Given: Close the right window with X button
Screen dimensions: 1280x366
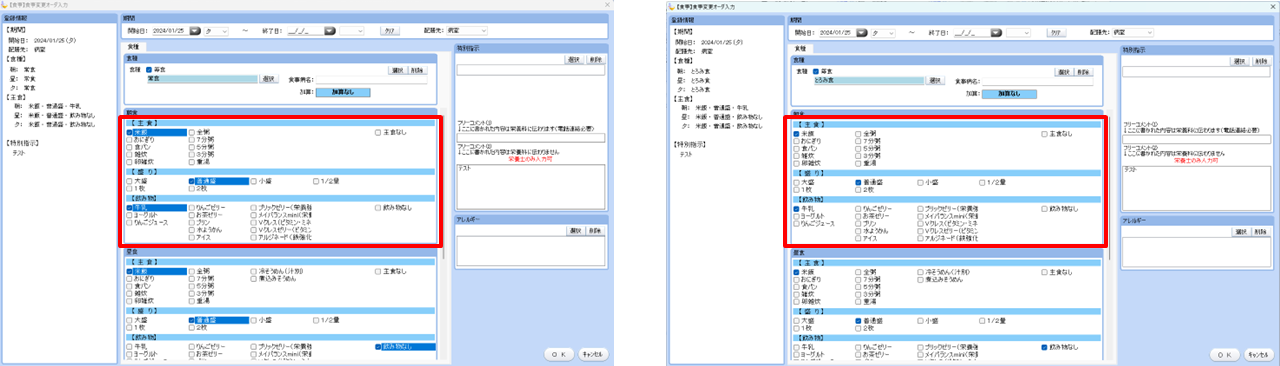Looking at the screenshot, I should (x=1272, y=6).
